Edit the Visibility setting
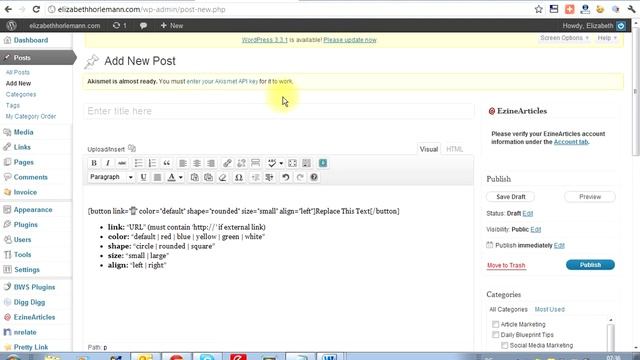 pyautogui.click(x=536, y=229)
